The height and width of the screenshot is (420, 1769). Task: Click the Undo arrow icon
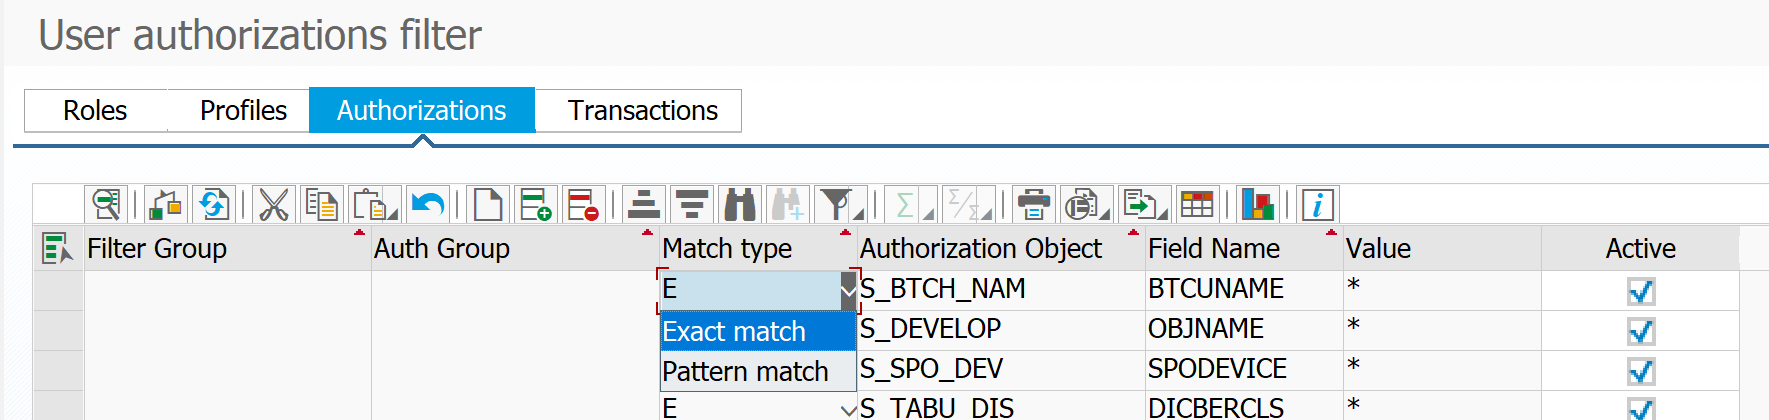[428, 205]
